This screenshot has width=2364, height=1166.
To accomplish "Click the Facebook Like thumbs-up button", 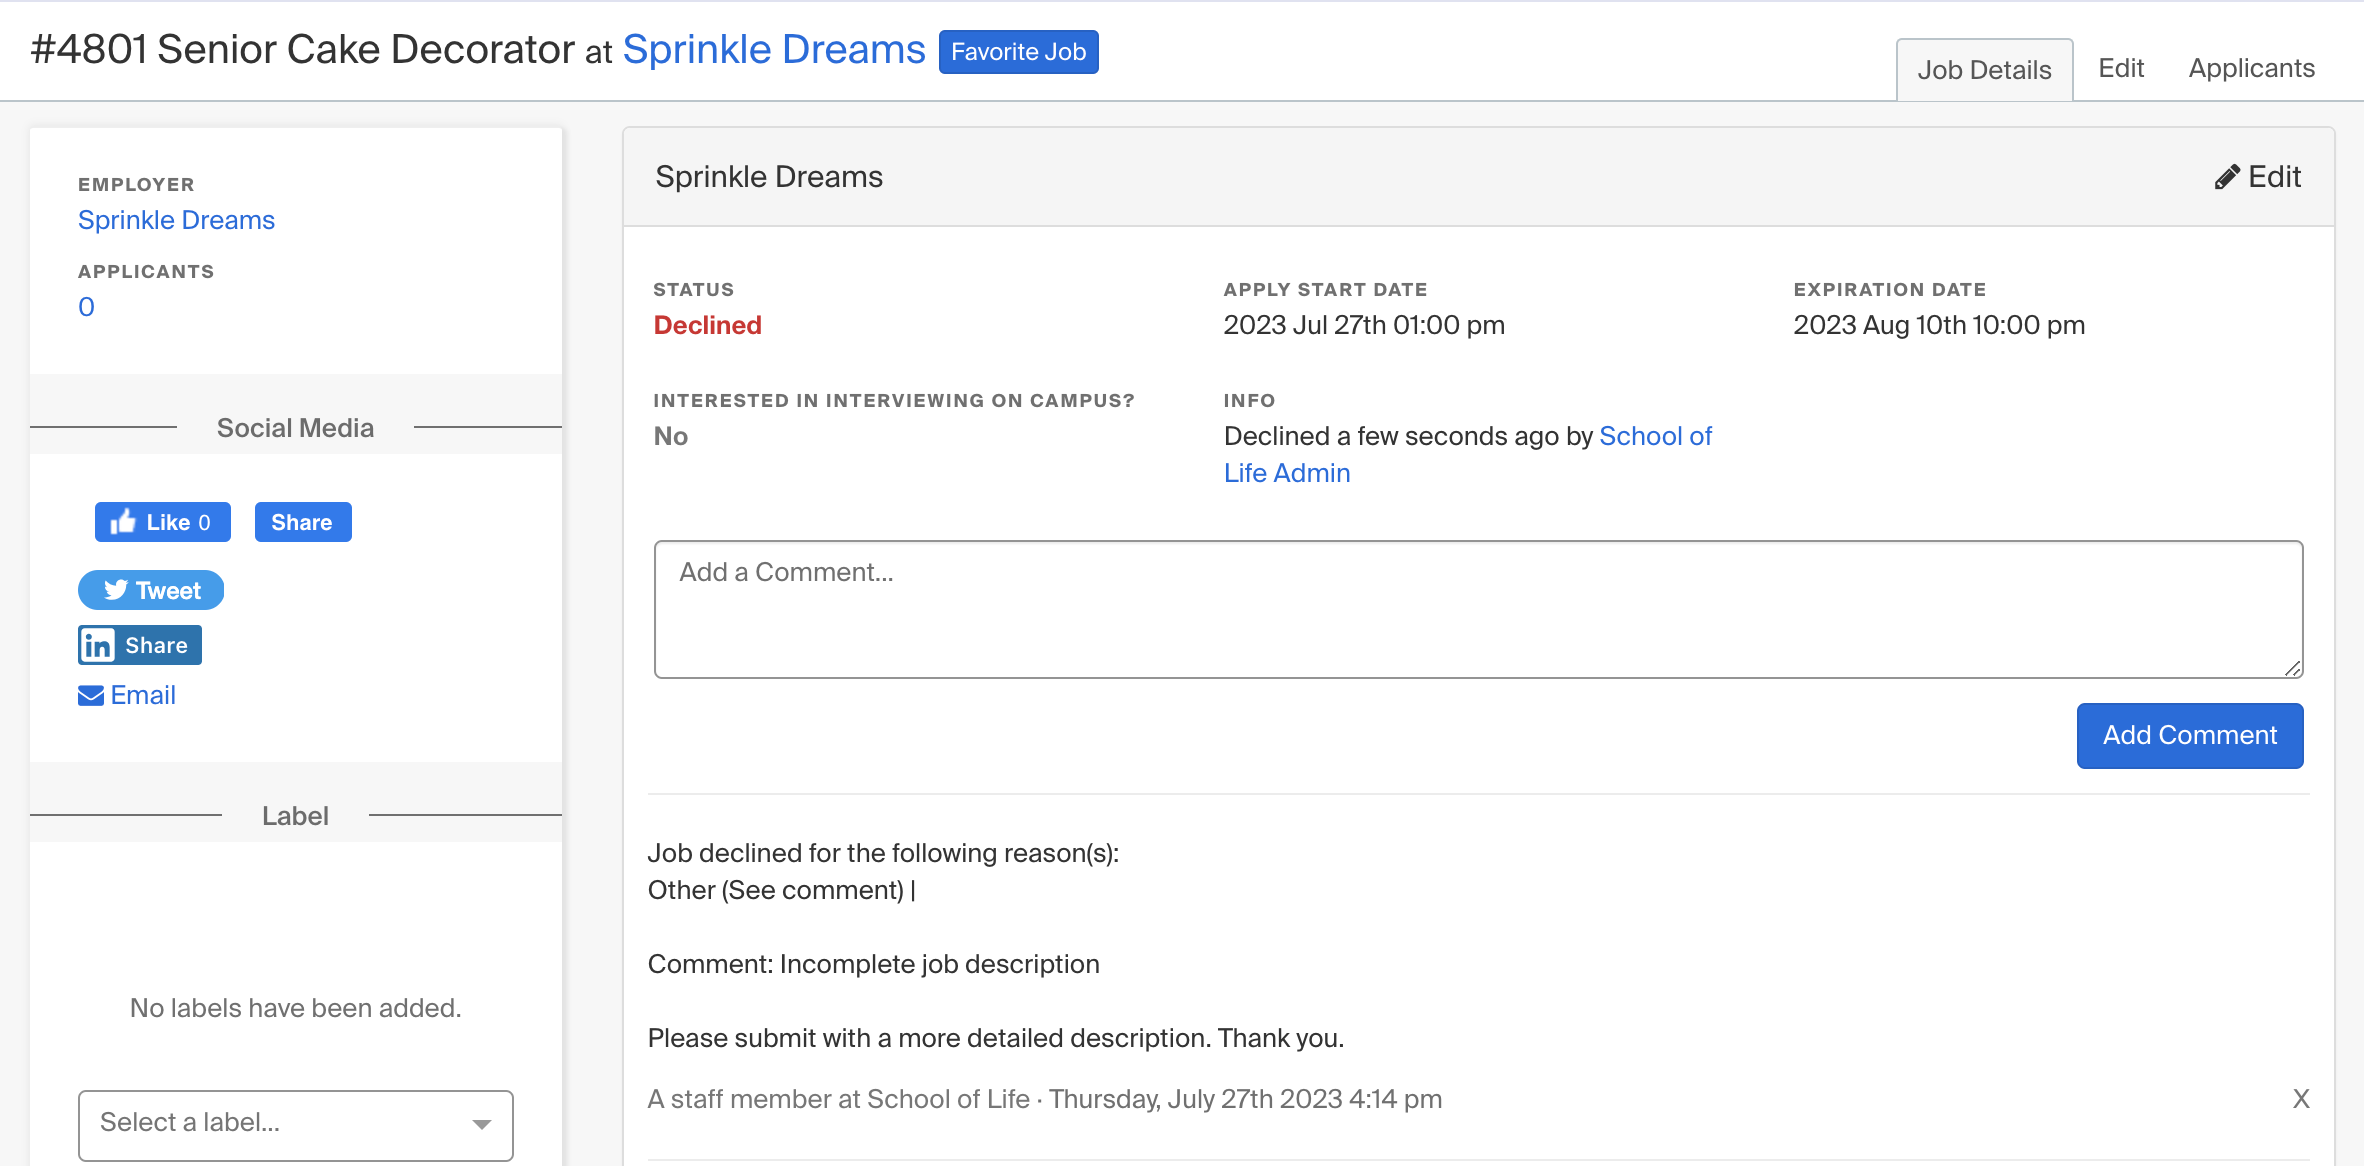I will pos(162,522).
